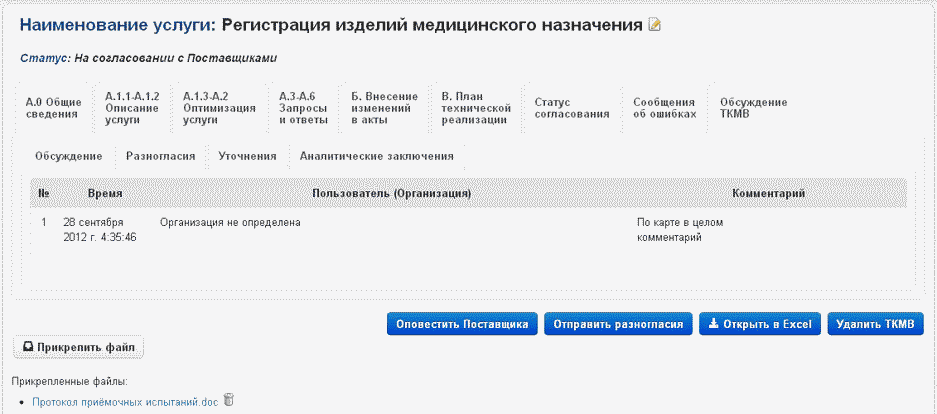
Task: Switch to Статус согласования tab
Action: [x=571, y=108]
